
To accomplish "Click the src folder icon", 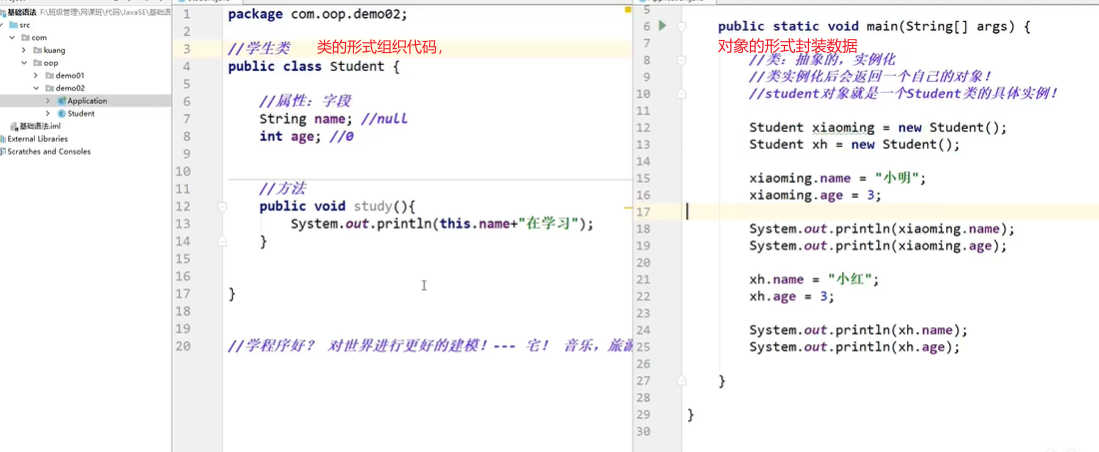I will (x=14, y=25).
